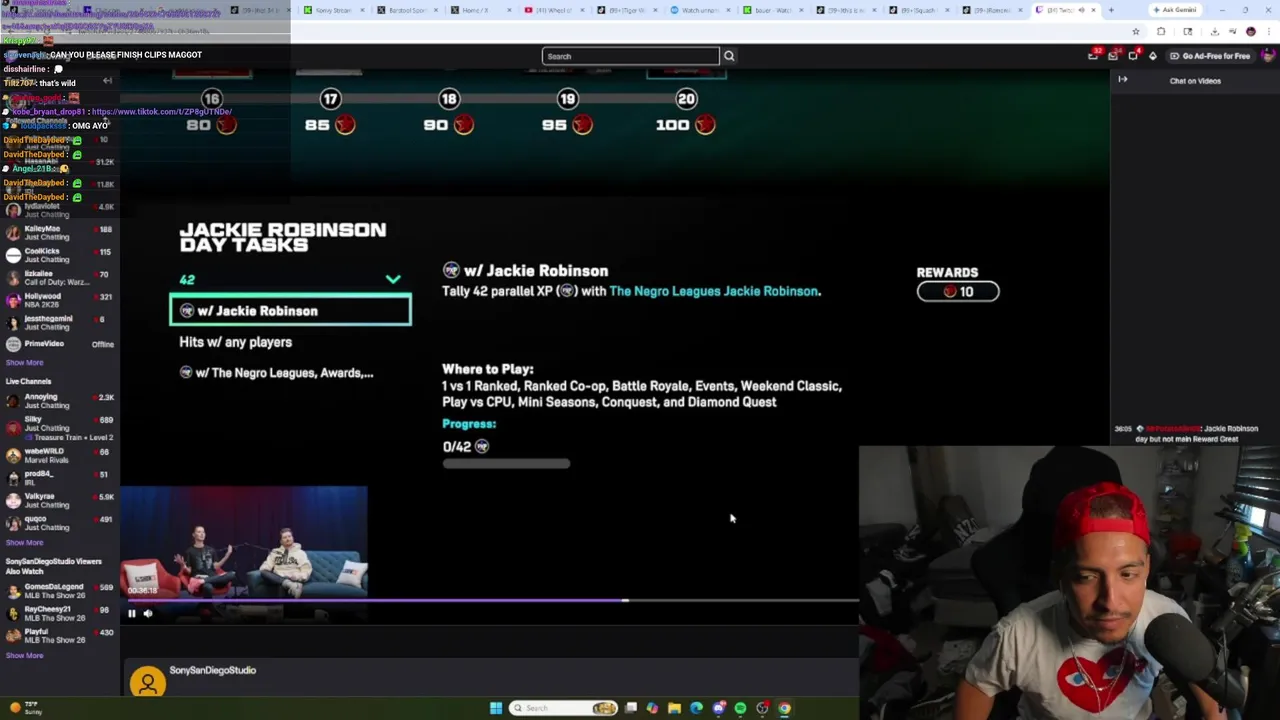Collapse the Twitch left sidebar arrow
This screenshot has height=720, width=1280.
coord(107,81)
